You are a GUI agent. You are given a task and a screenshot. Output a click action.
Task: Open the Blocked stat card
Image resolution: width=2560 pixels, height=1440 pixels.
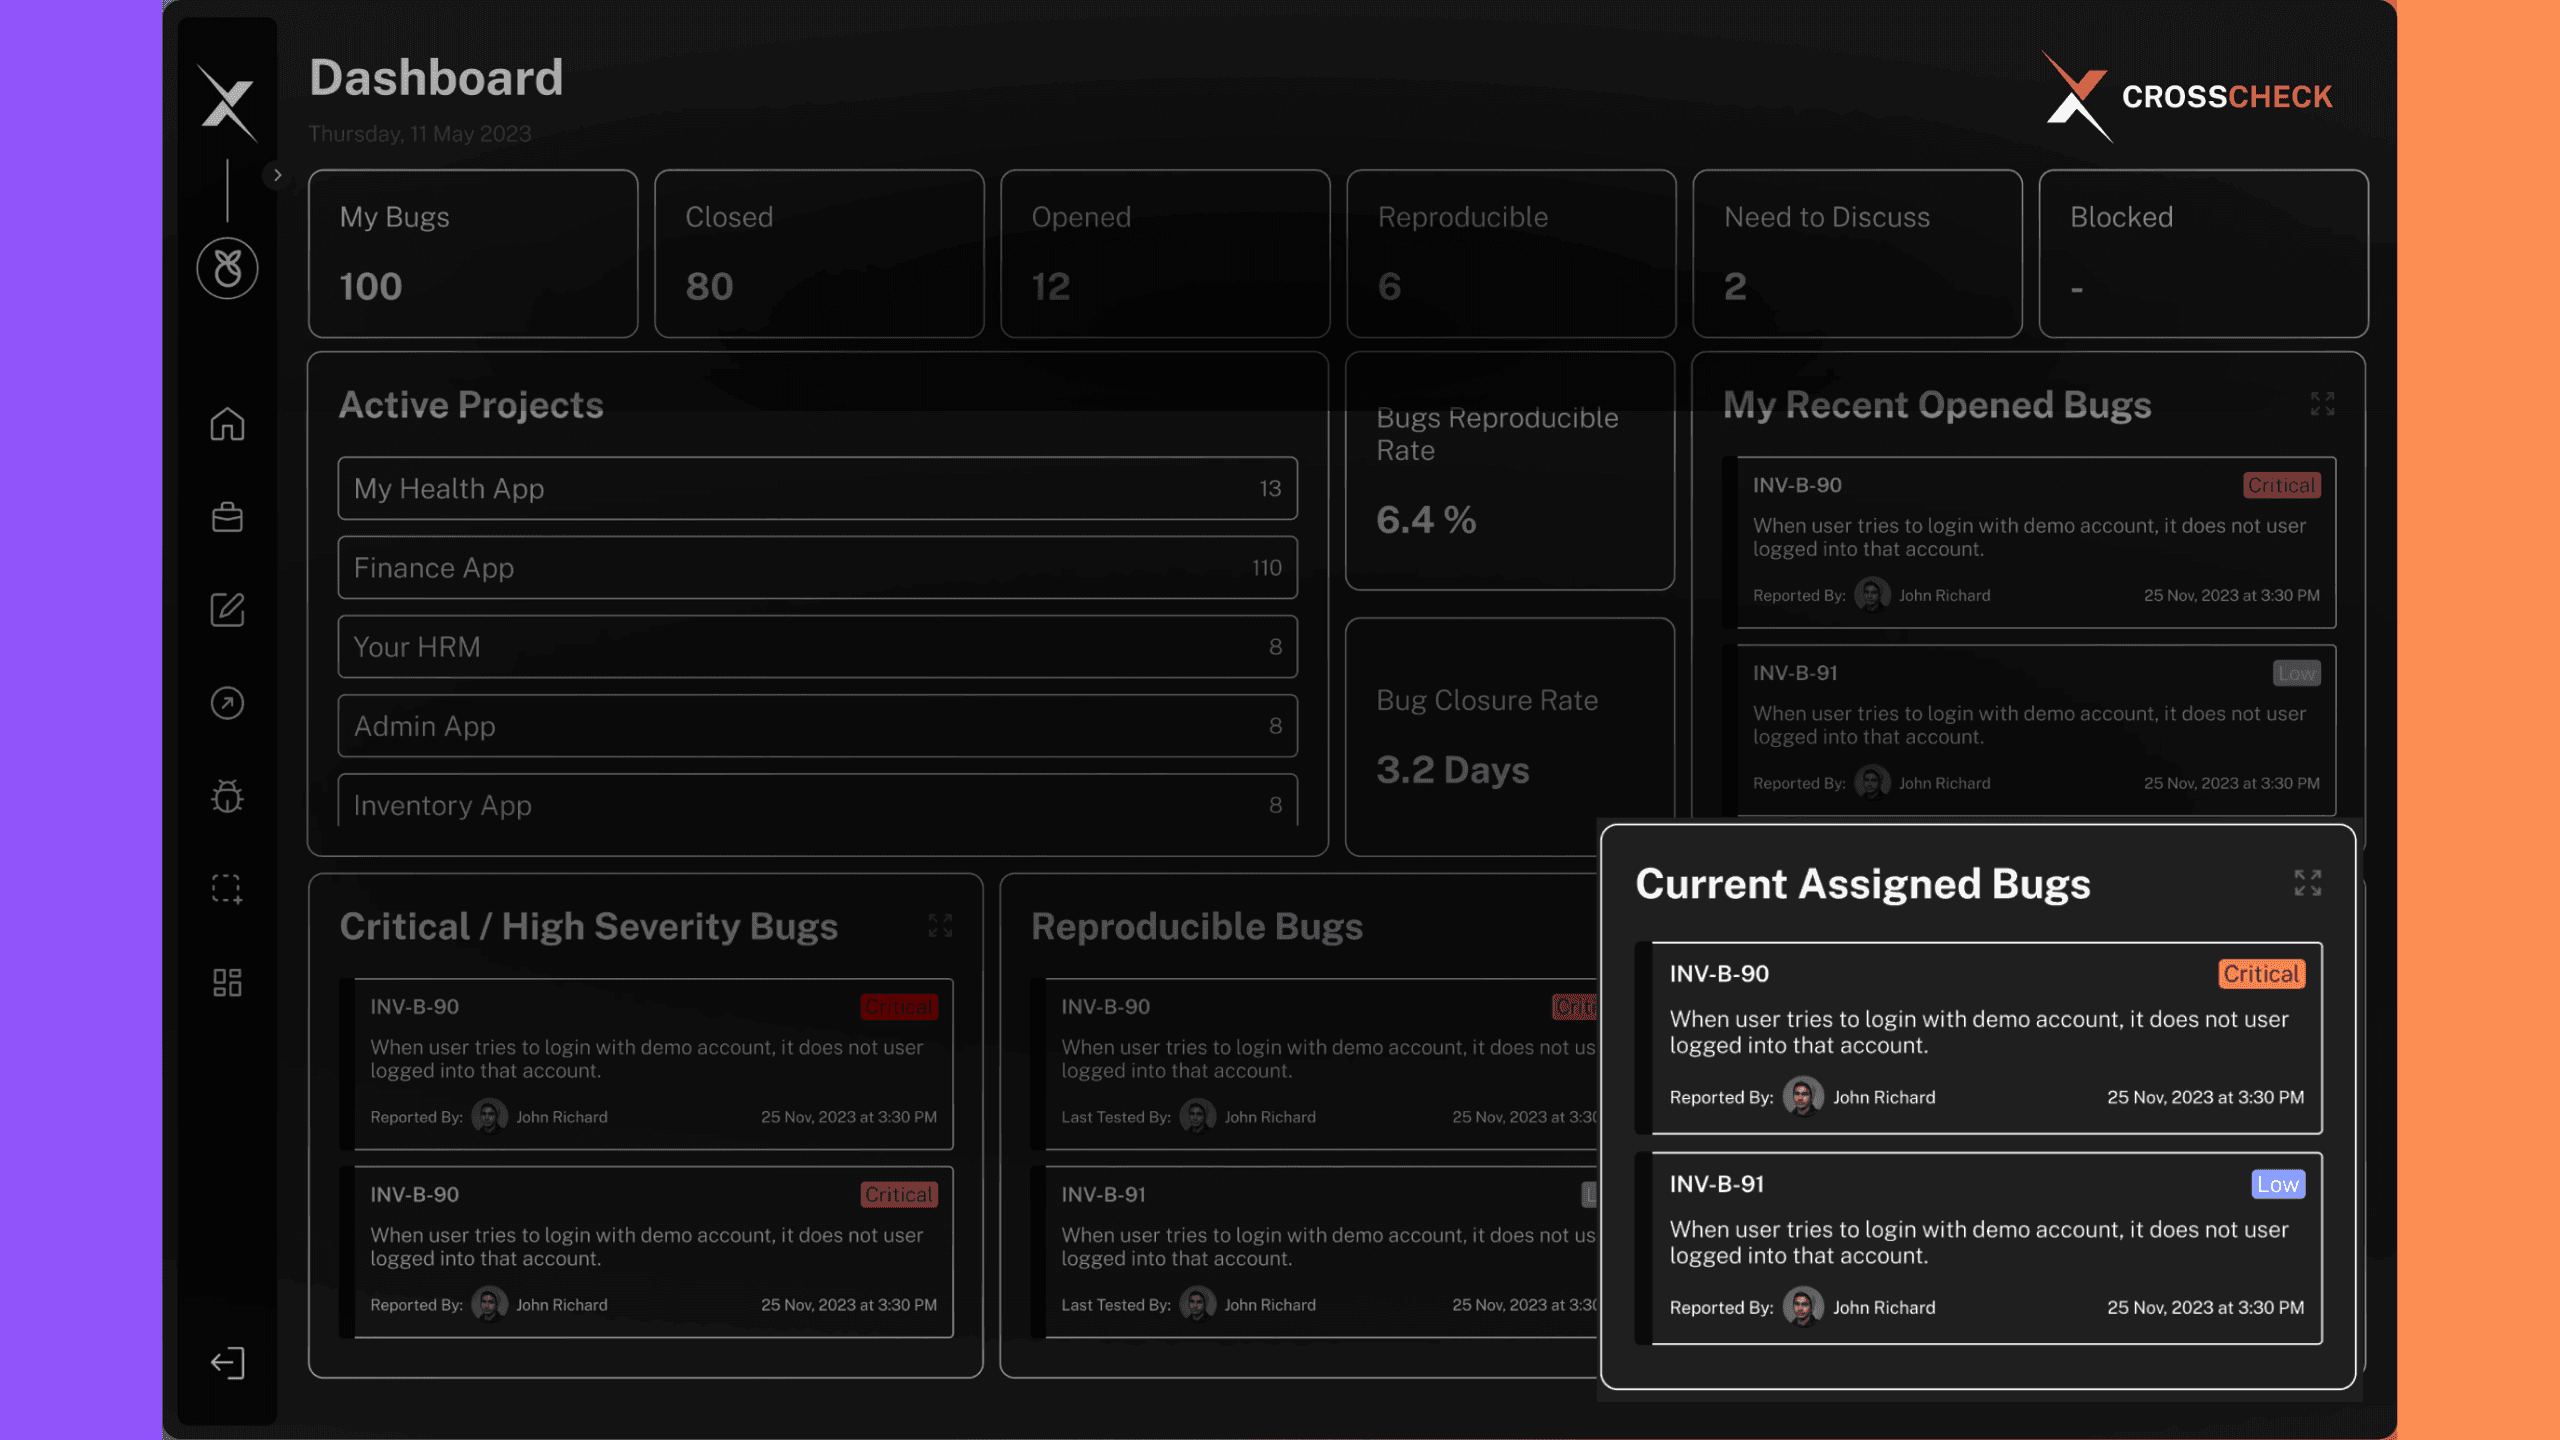pyautogui.click(x=2203, y=253)
